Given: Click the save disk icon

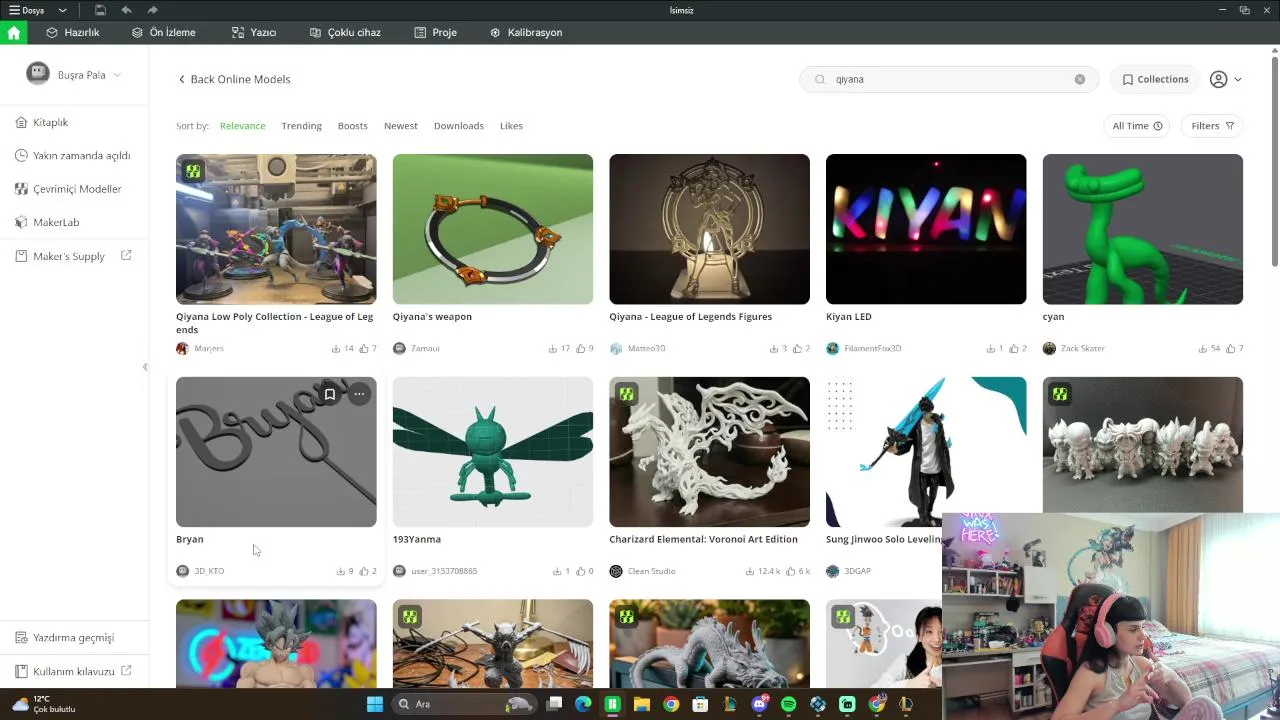Looking at the screenshot, I should click(x=100, y=10).
